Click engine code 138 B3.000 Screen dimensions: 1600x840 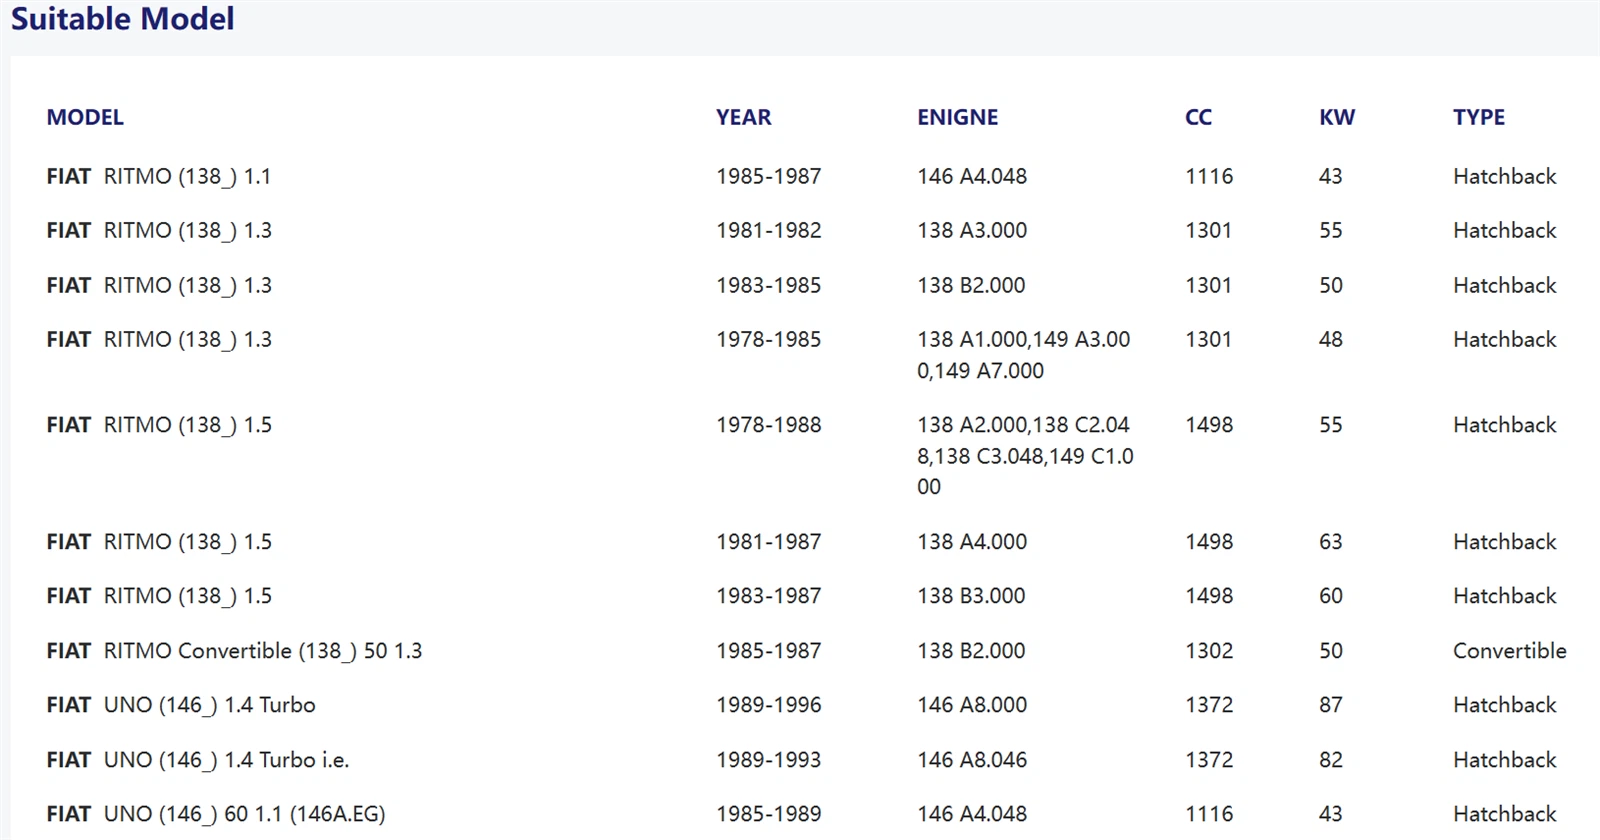pyautogui.click(x=971, y=596)
